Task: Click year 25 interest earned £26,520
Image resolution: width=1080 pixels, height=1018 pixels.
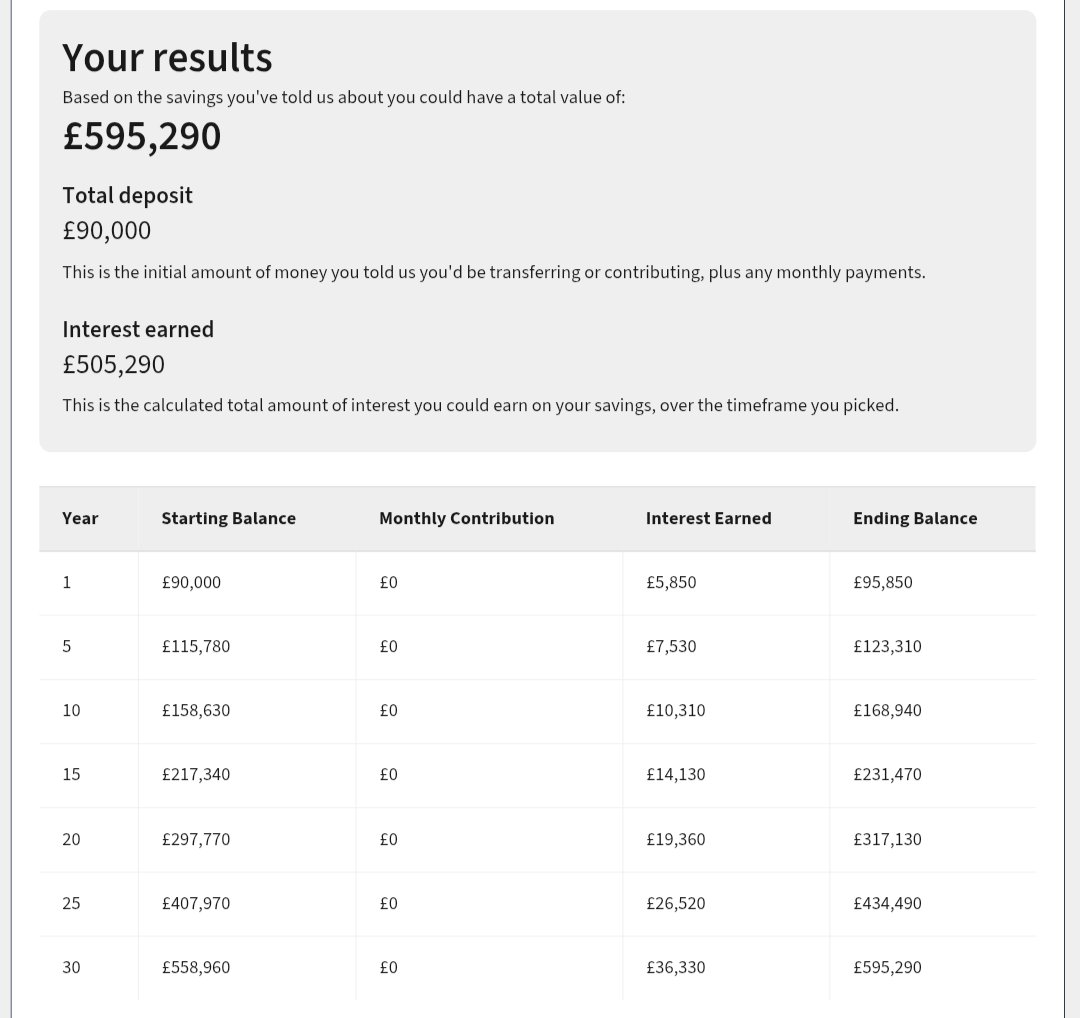Action: pos(675,904)
